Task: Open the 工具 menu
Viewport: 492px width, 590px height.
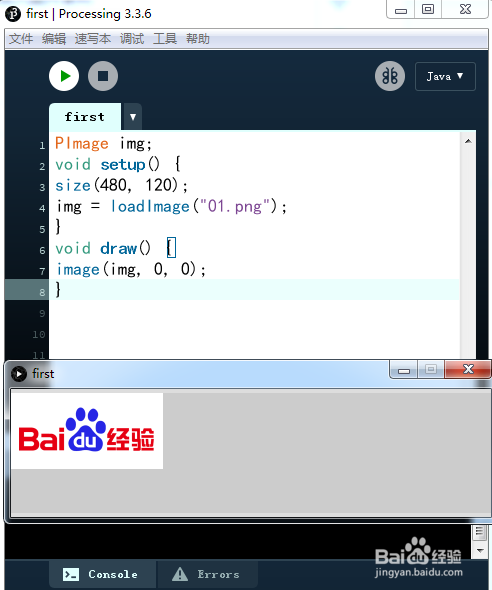Action: [165, 38]
